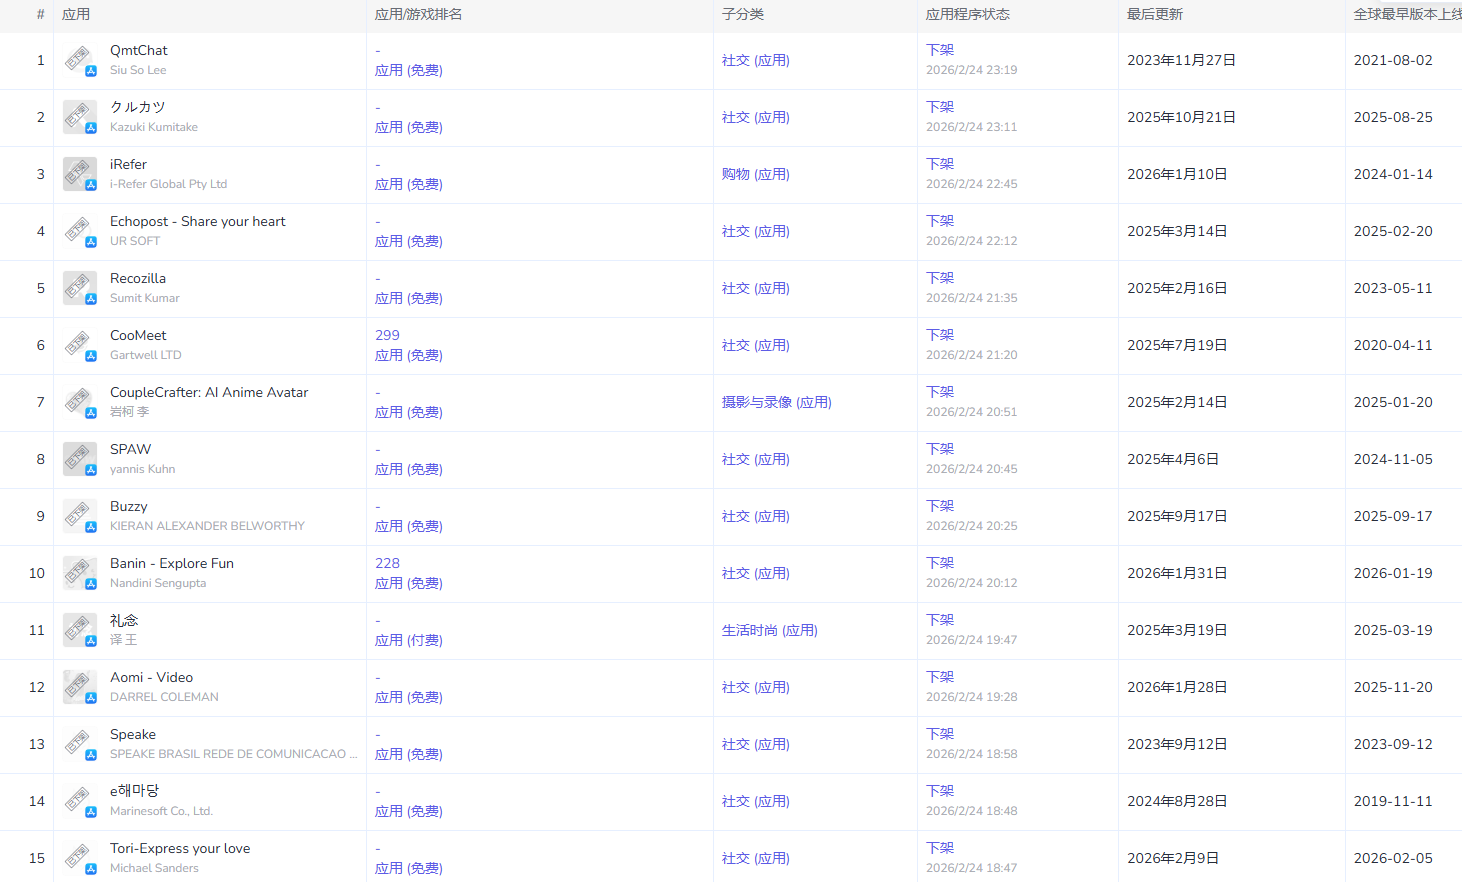Click developer name KIERAN ALEXANDER BELWORTHY
The image size is (1462, 882).
tap(207, 526)
